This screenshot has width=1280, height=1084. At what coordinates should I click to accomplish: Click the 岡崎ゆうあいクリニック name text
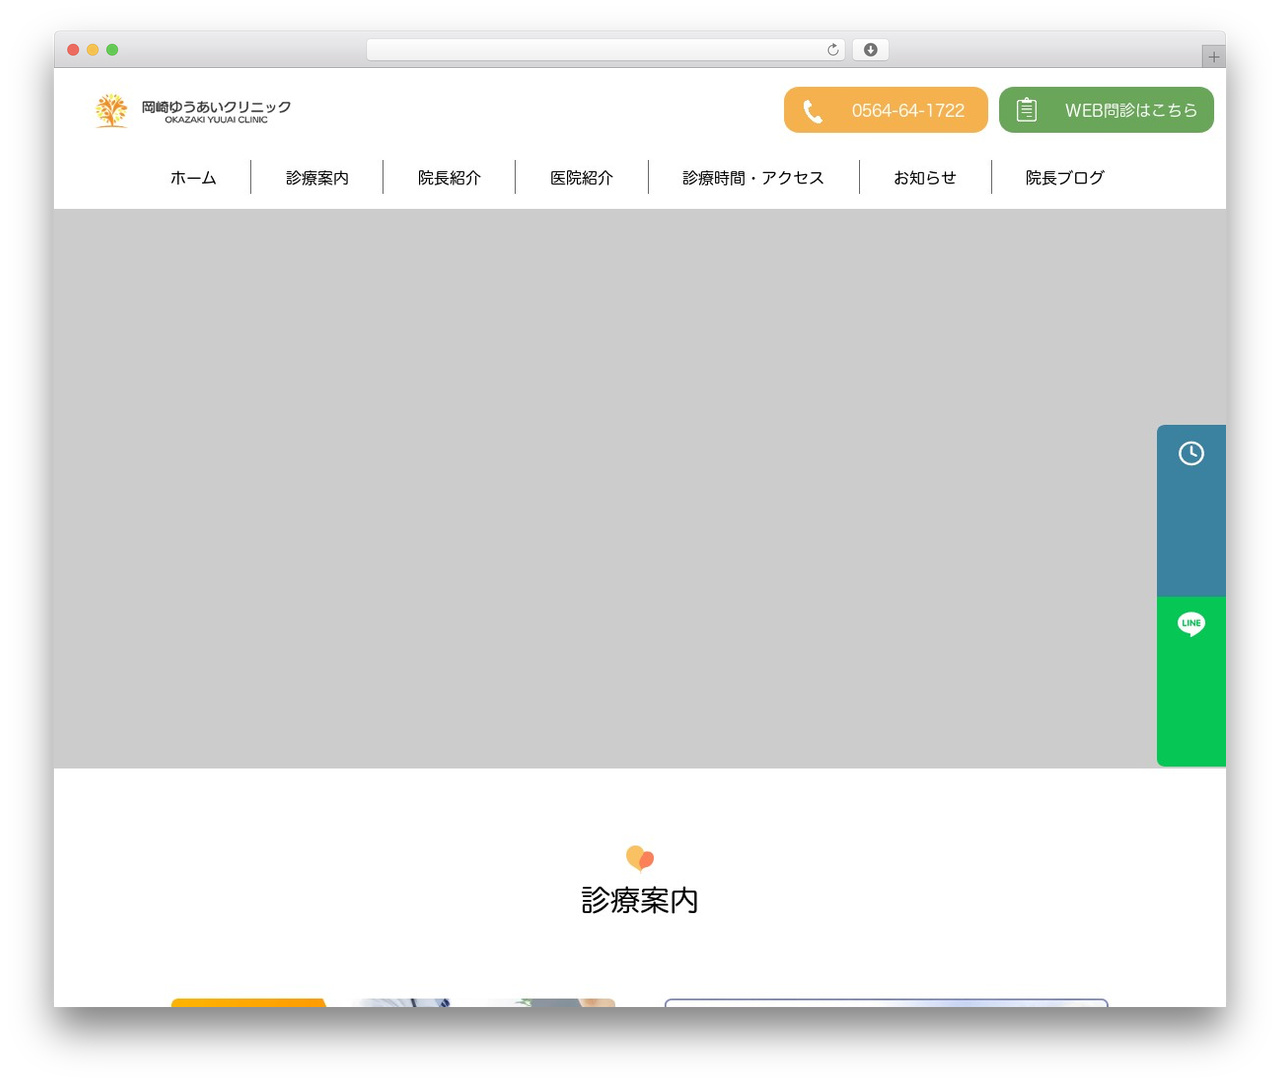click(216, 107)
